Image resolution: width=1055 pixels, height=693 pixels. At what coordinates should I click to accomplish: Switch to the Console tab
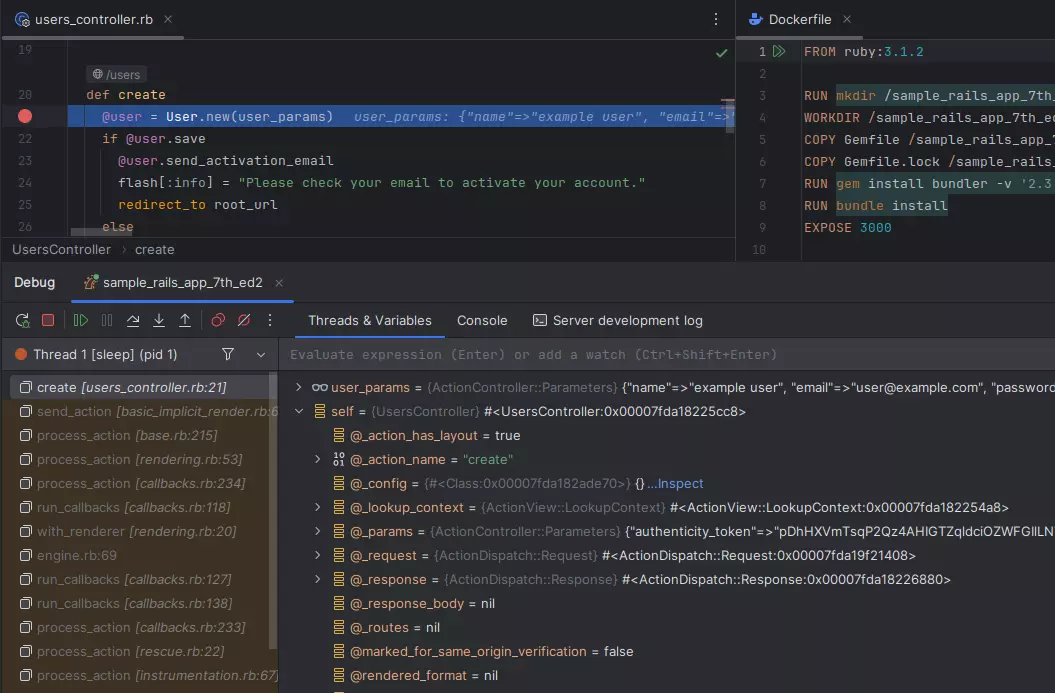click(x=482, y=321)
